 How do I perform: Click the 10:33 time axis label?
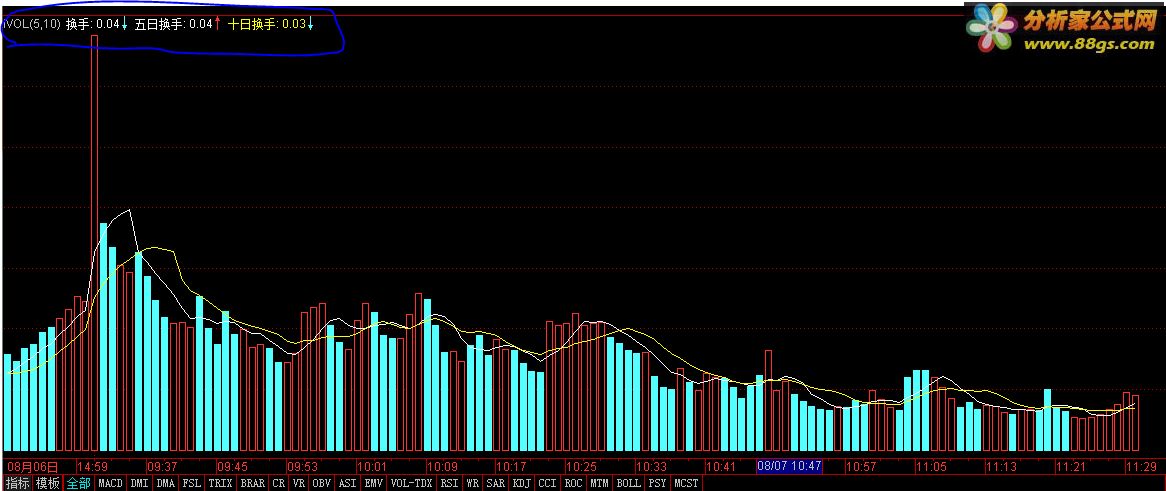coord(651,466)
